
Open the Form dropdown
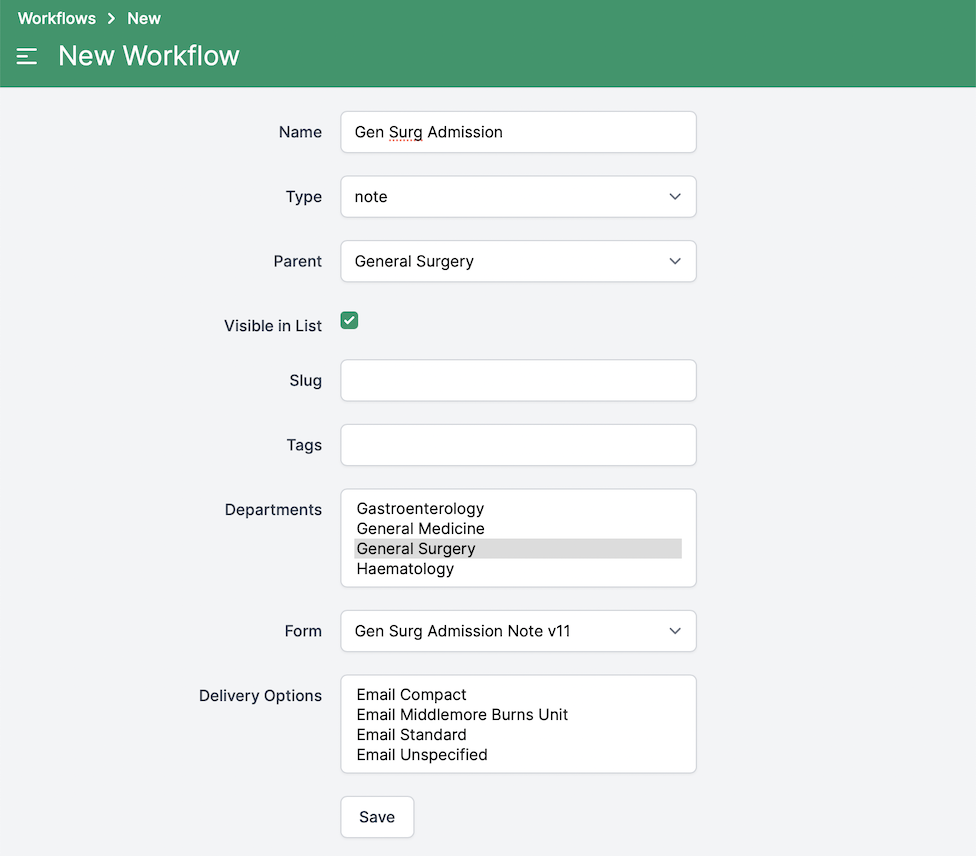(x=518, y=631)
